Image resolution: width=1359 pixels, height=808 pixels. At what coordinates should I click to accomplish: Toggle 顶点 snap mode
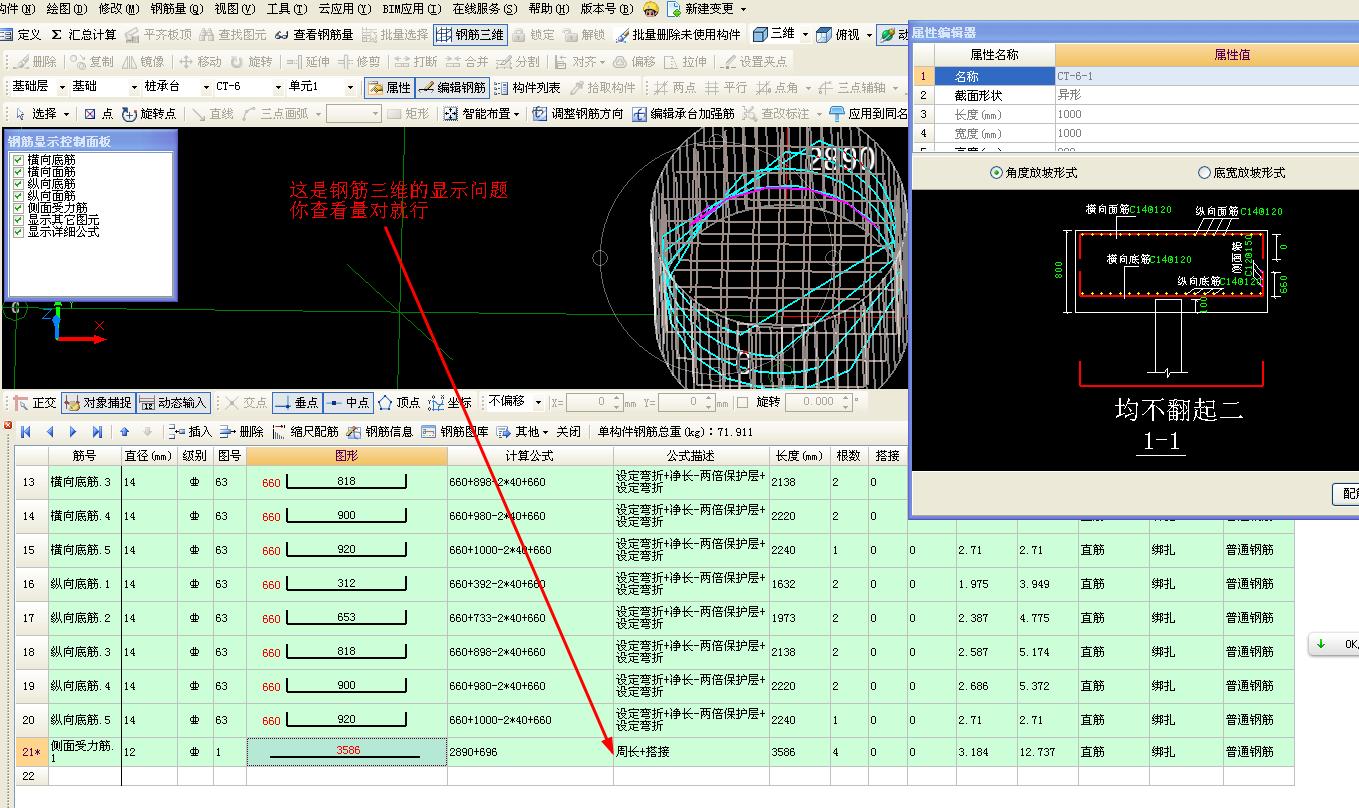pos(398,403)
